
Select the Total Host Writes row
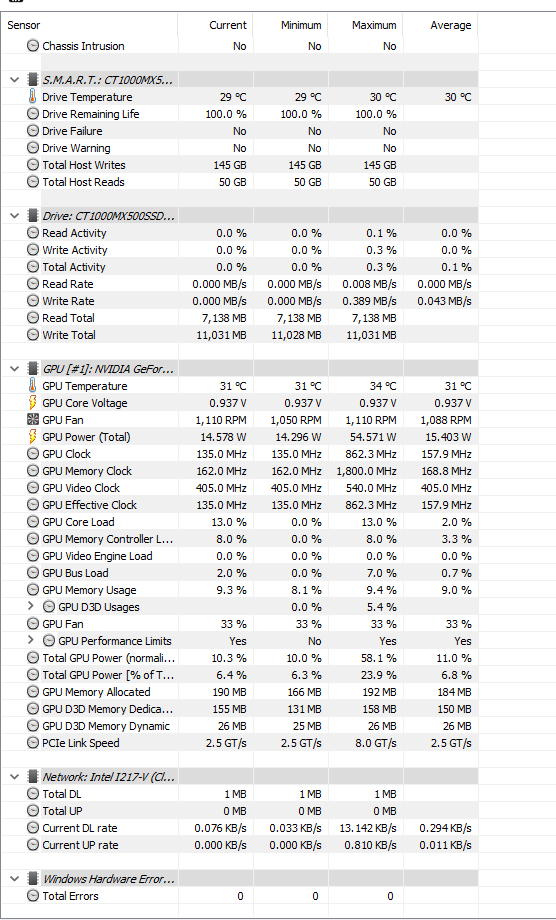tap(239, 165)
